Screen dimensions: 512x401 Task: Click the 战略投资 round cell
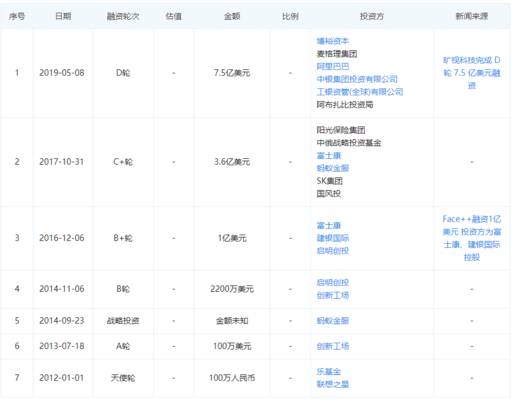pos(123,321)
